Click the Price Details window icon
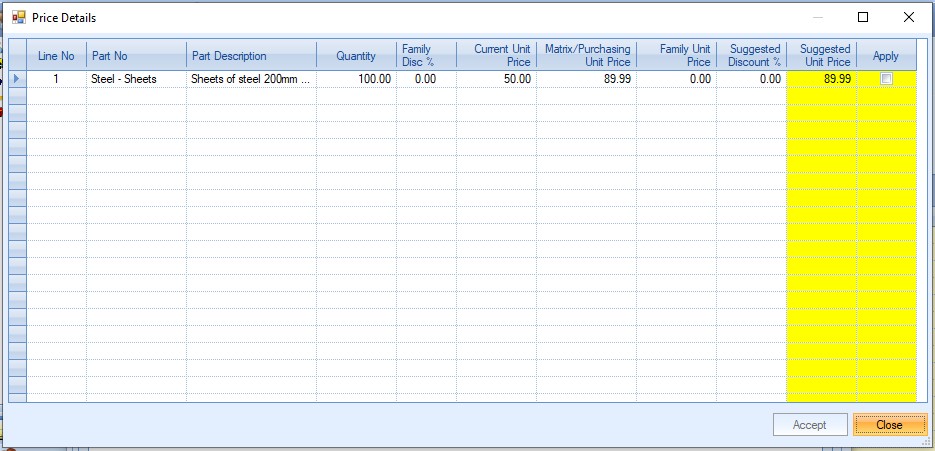Screen dimensions: 935x451 click(18, 17)
